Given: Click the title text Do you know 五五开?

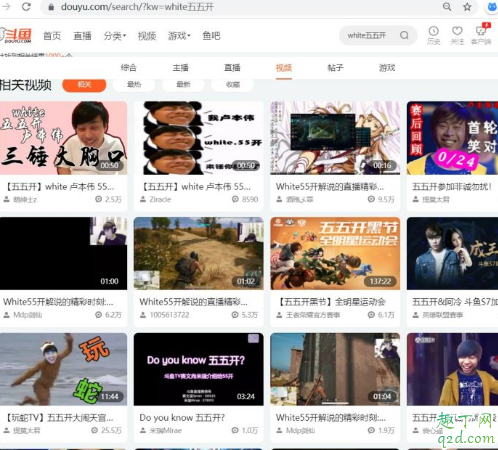Looking at the screenshot, I should click(x=182, y=418).
